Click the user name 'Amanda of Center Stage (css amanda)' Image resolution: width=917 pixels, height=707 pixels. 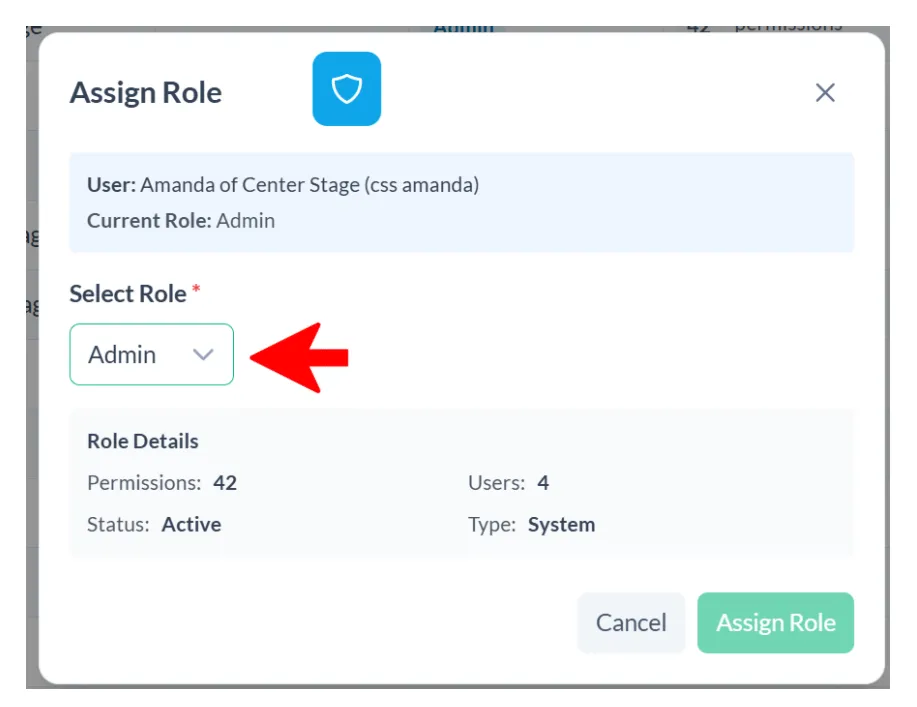tap(309, 185)
